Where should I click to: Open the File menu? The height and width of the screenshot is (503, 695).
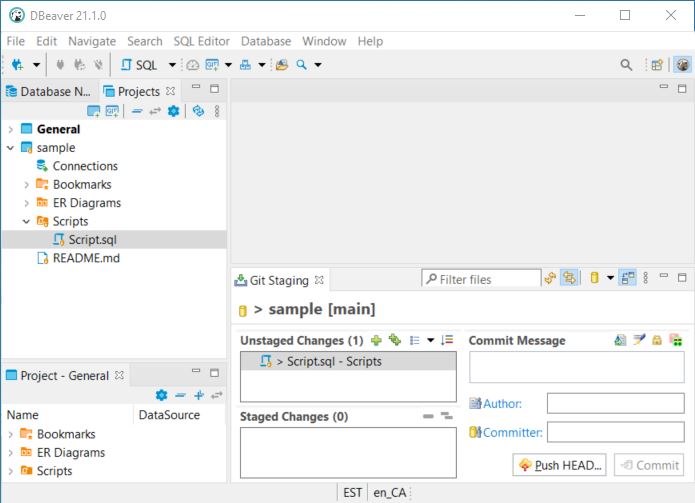point(16,41)
